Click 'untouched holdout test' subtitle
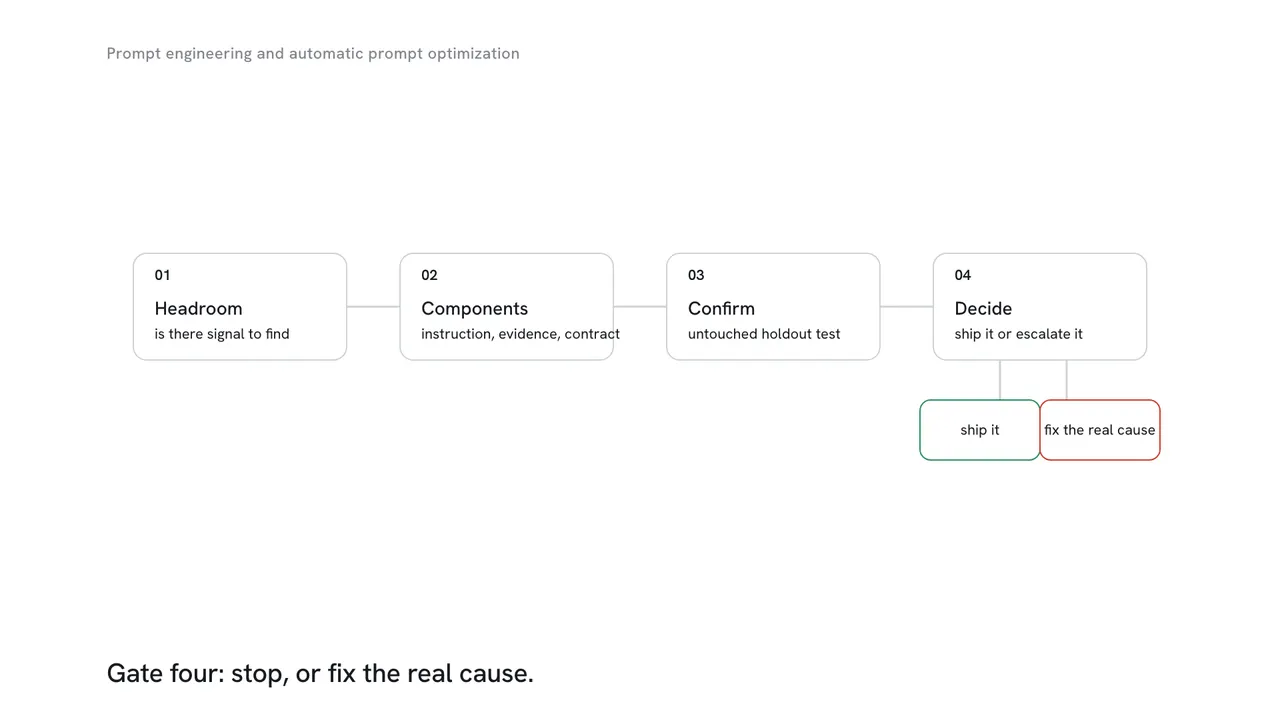Screen dimensions: 1280x720 click(x=764, y=334)
